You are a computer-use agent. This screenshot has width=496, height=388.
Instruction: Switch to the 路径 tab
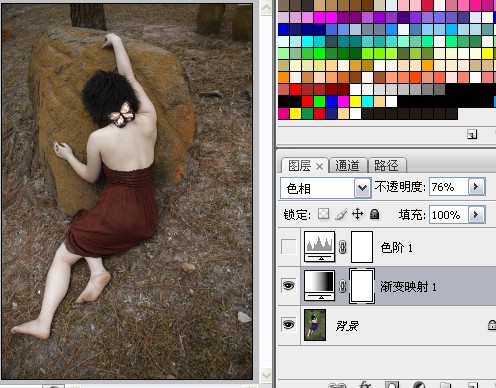coord(386,165)
